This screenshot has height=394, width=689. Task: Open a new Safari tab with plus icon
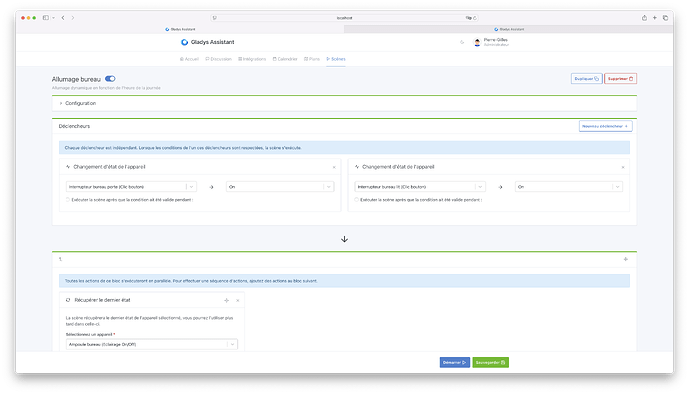(655, 18)
